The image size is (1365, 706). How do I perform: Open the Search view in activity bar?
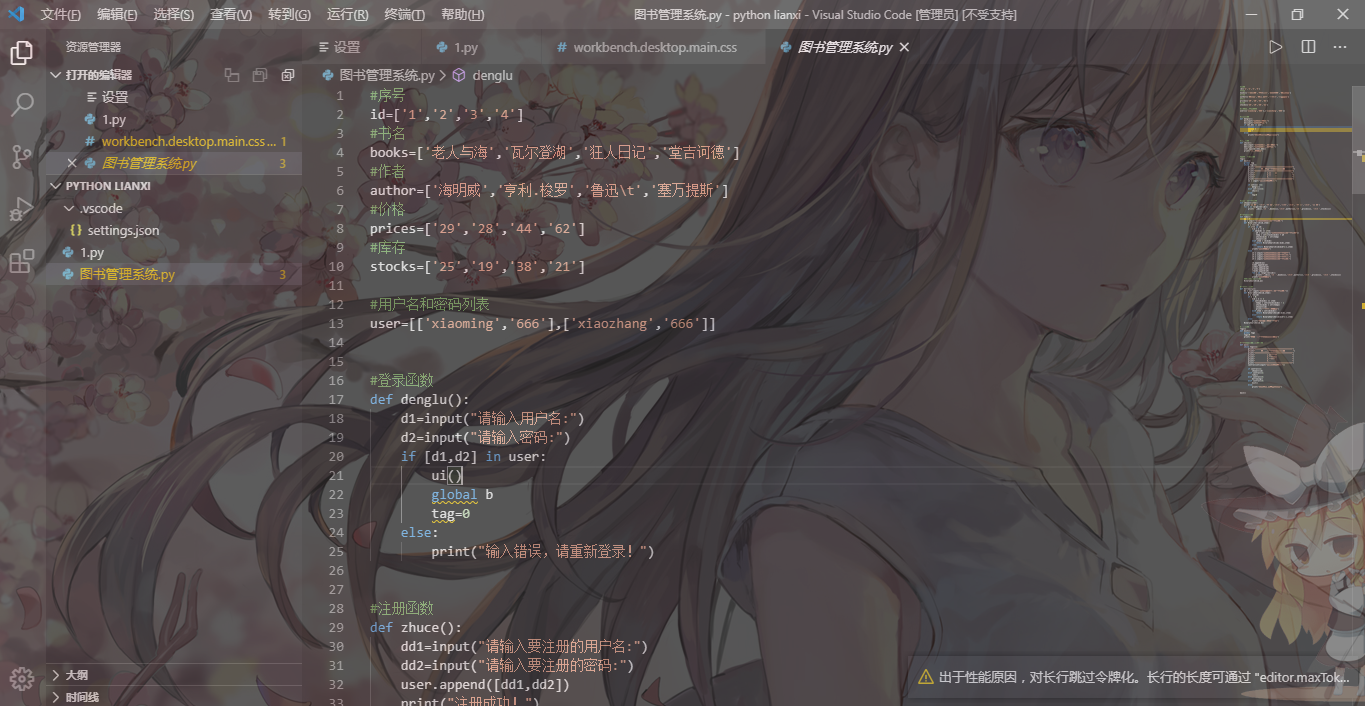[x=21, y=104]
